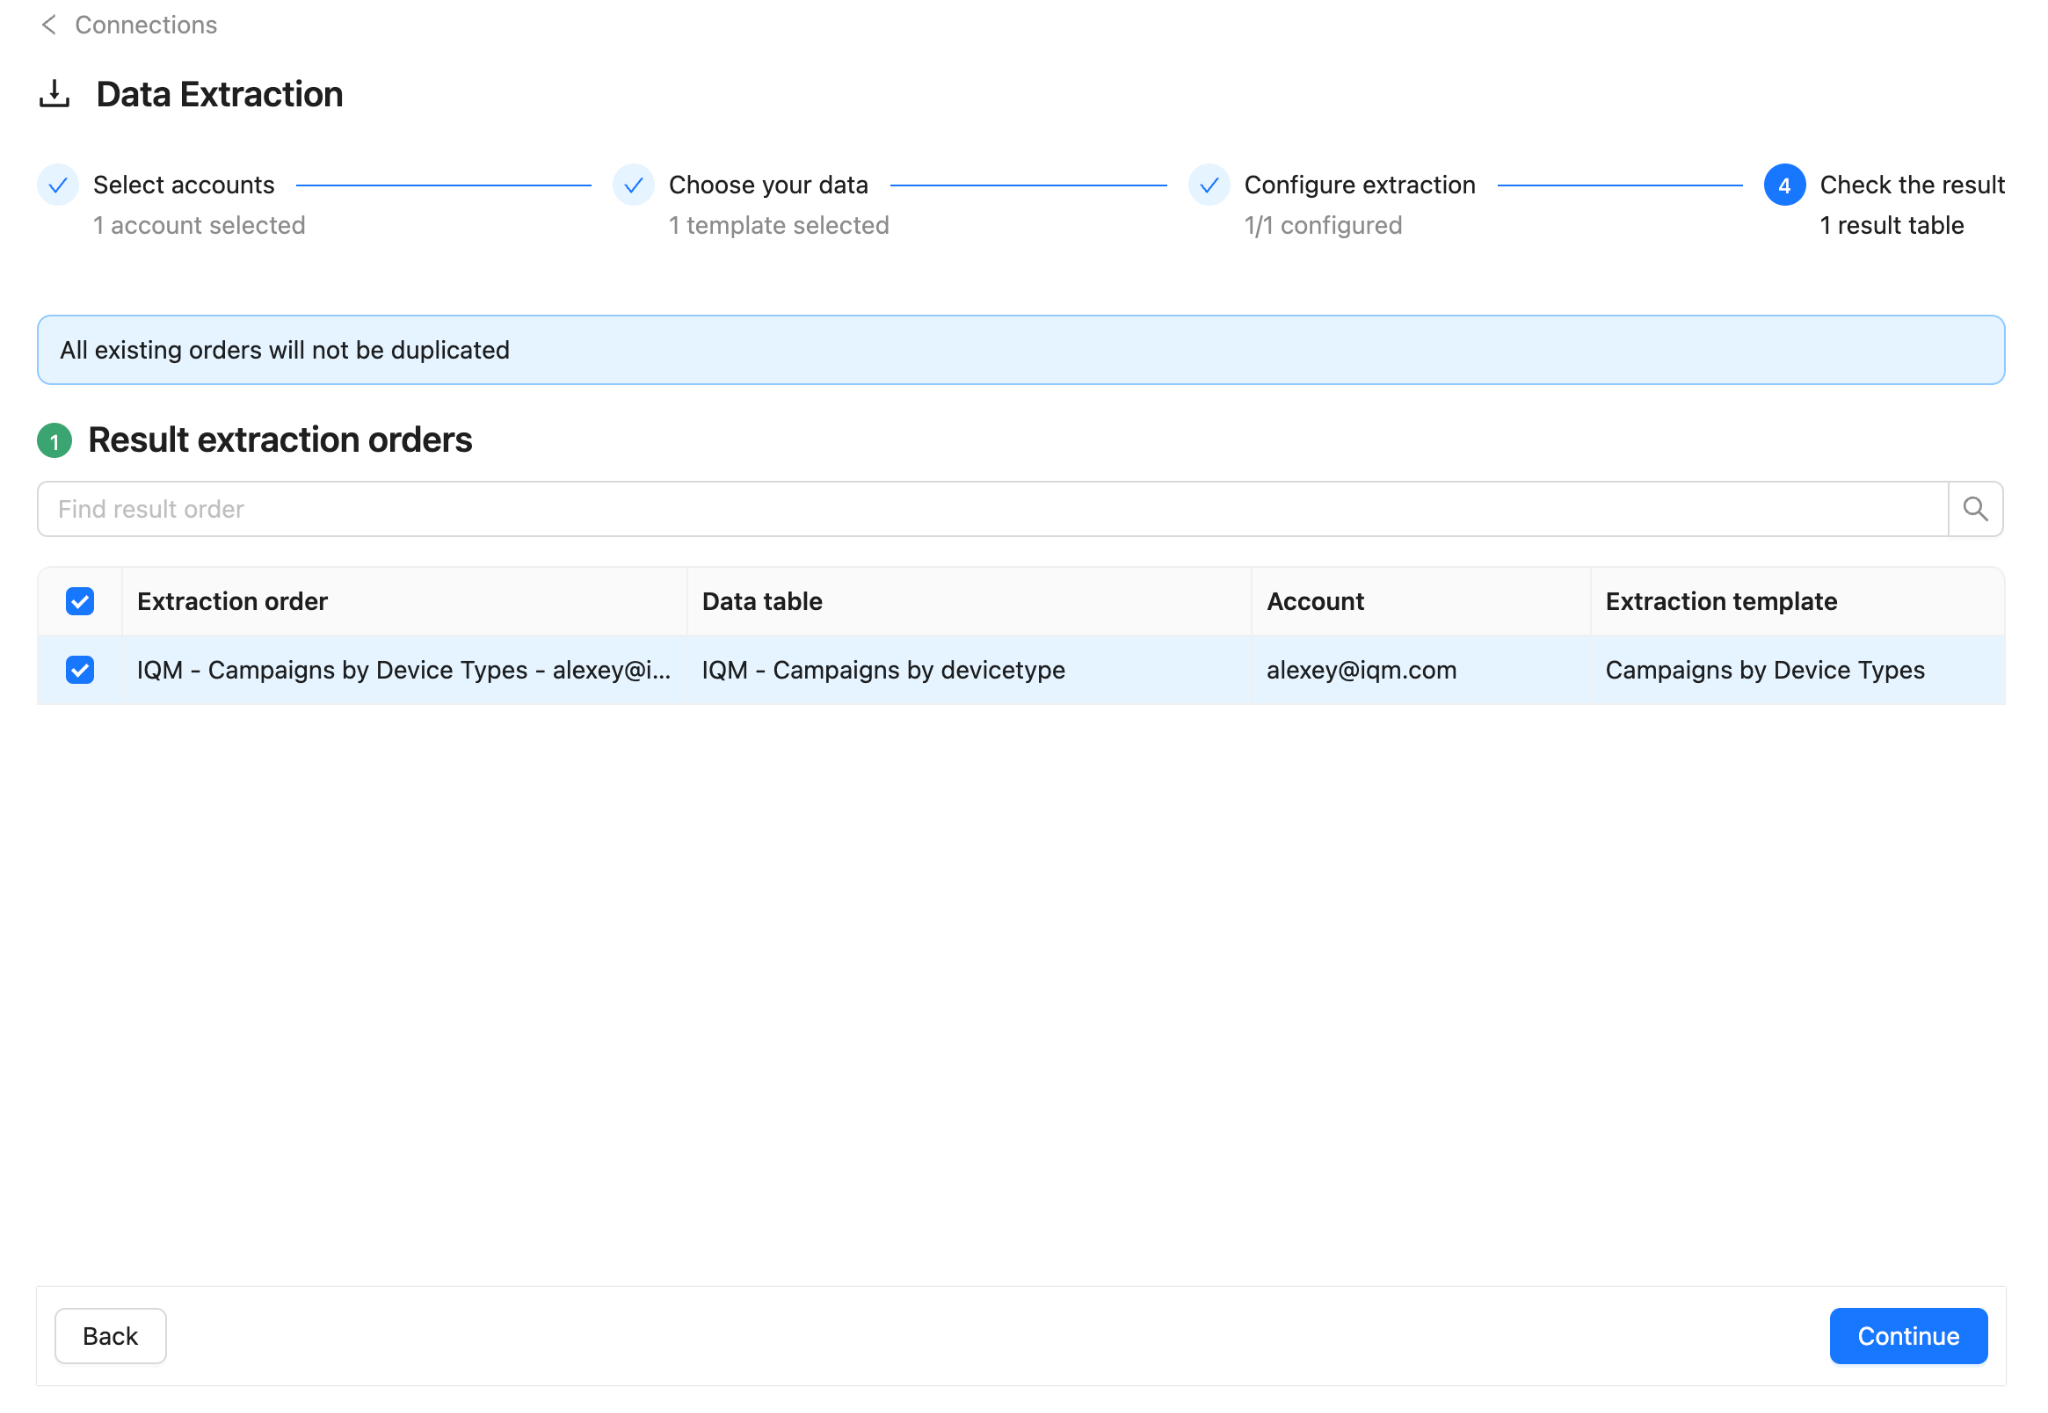Screen dimensions: 2048x1413
Task: Click the green result count badge
Action: [x=54, y=441]
